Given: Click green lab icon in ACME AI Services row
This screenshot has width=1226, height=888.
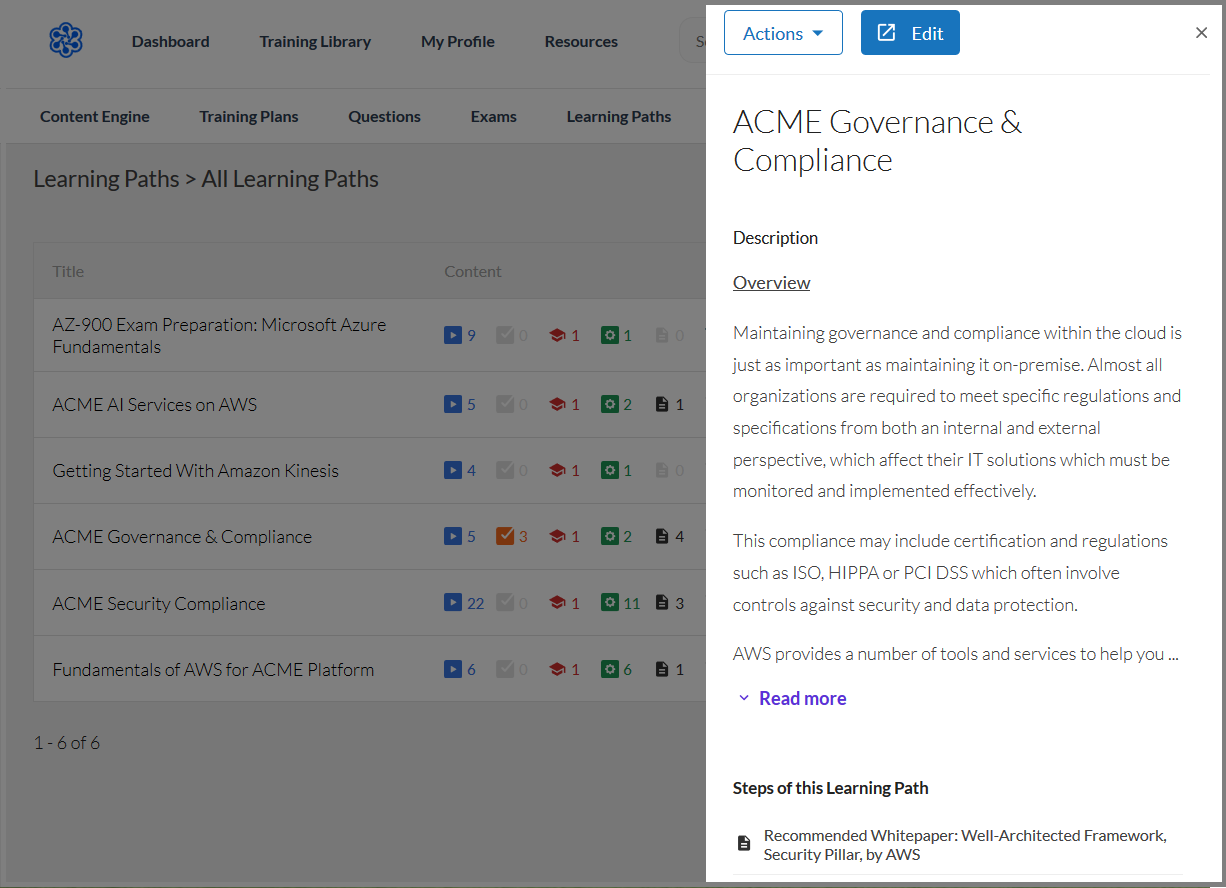Looking at the screenshot, I should pos(610,405).
